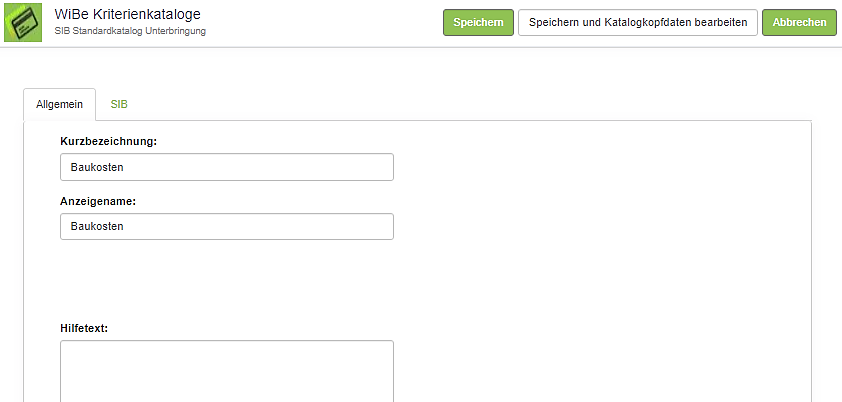Switch to the Allgemein tab
The image size is (842, 402).
(x=59, y=104)
